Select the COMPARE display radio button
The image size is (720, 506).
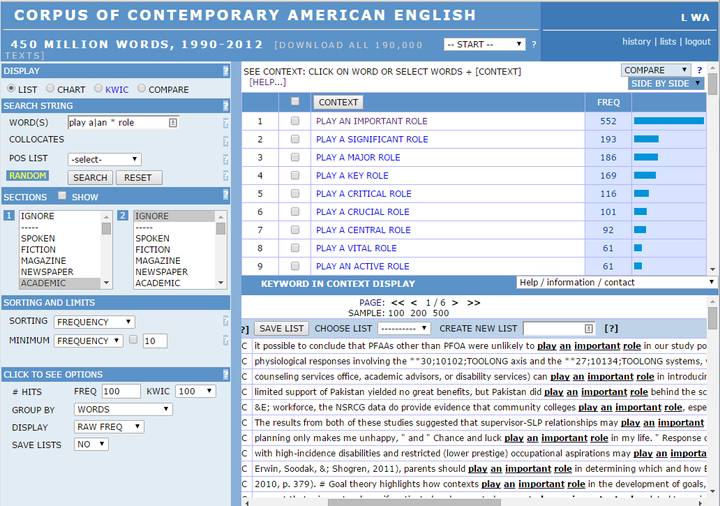coord(141,88)
